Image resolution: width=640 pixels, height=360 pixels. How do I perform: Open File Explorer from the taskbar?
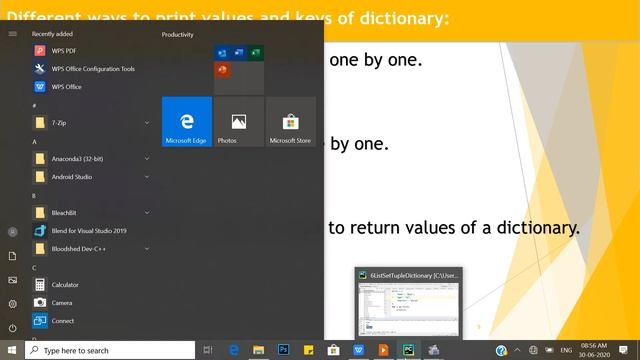pyautogui.click(x=258, y=350)
